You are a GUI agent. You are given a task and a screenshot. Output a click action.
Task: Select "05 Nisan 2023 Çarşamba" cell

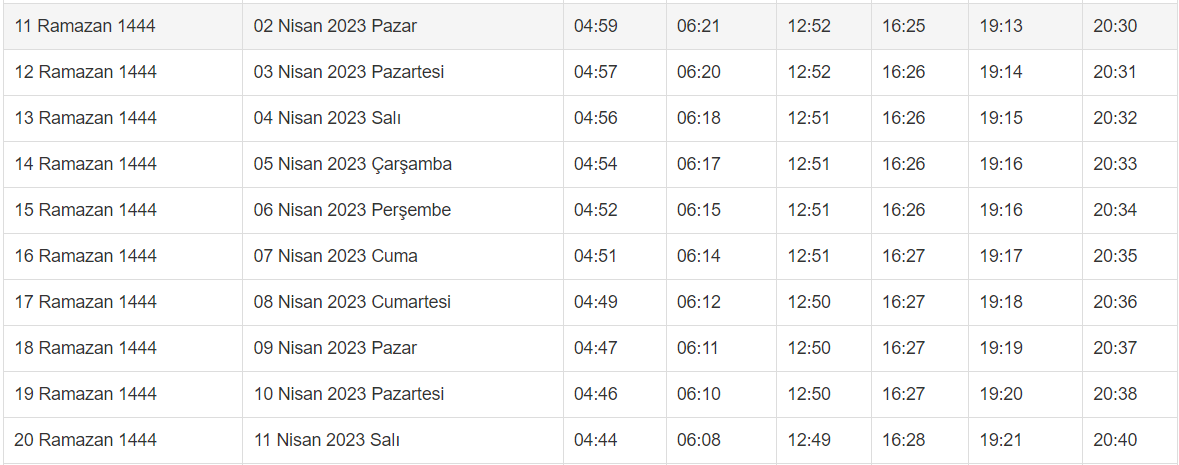click(353, 164)
